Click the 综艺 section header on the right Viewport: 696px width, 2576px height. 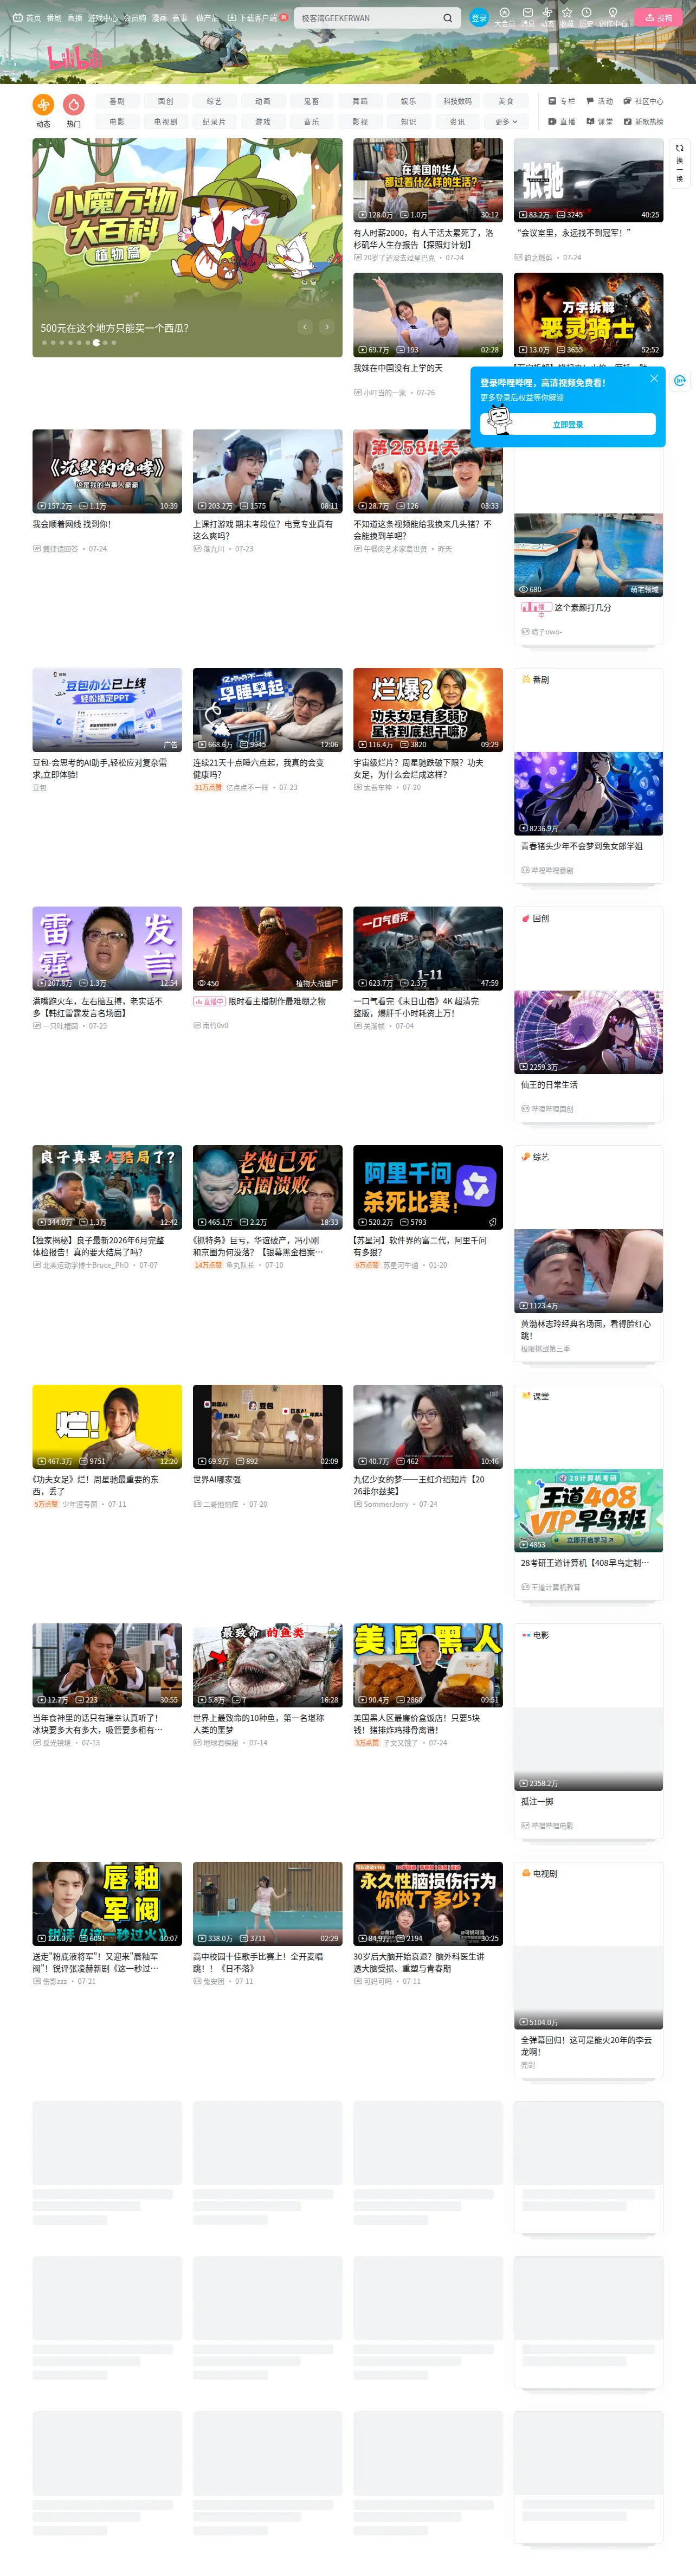pos(535,1157)
